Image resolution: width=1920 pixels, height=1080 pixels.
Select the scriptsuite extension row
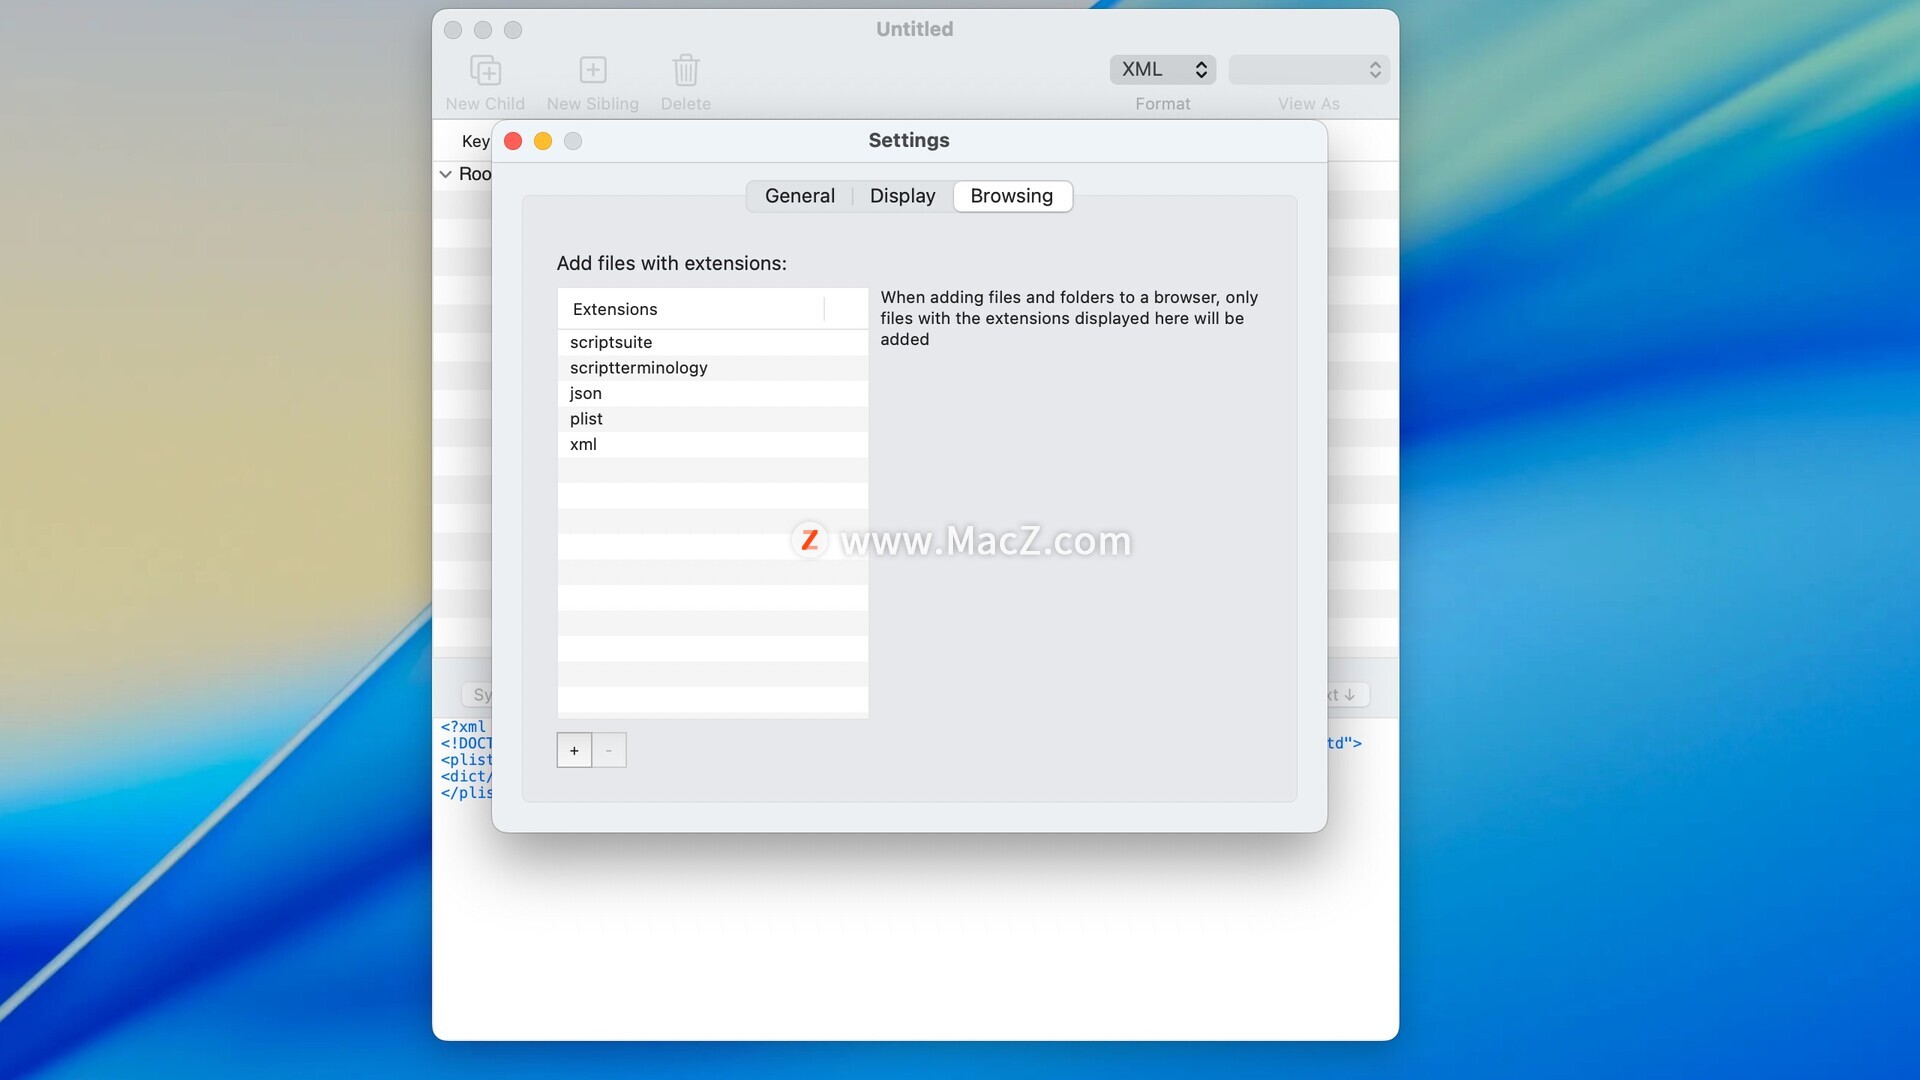(x=611, y=342)
